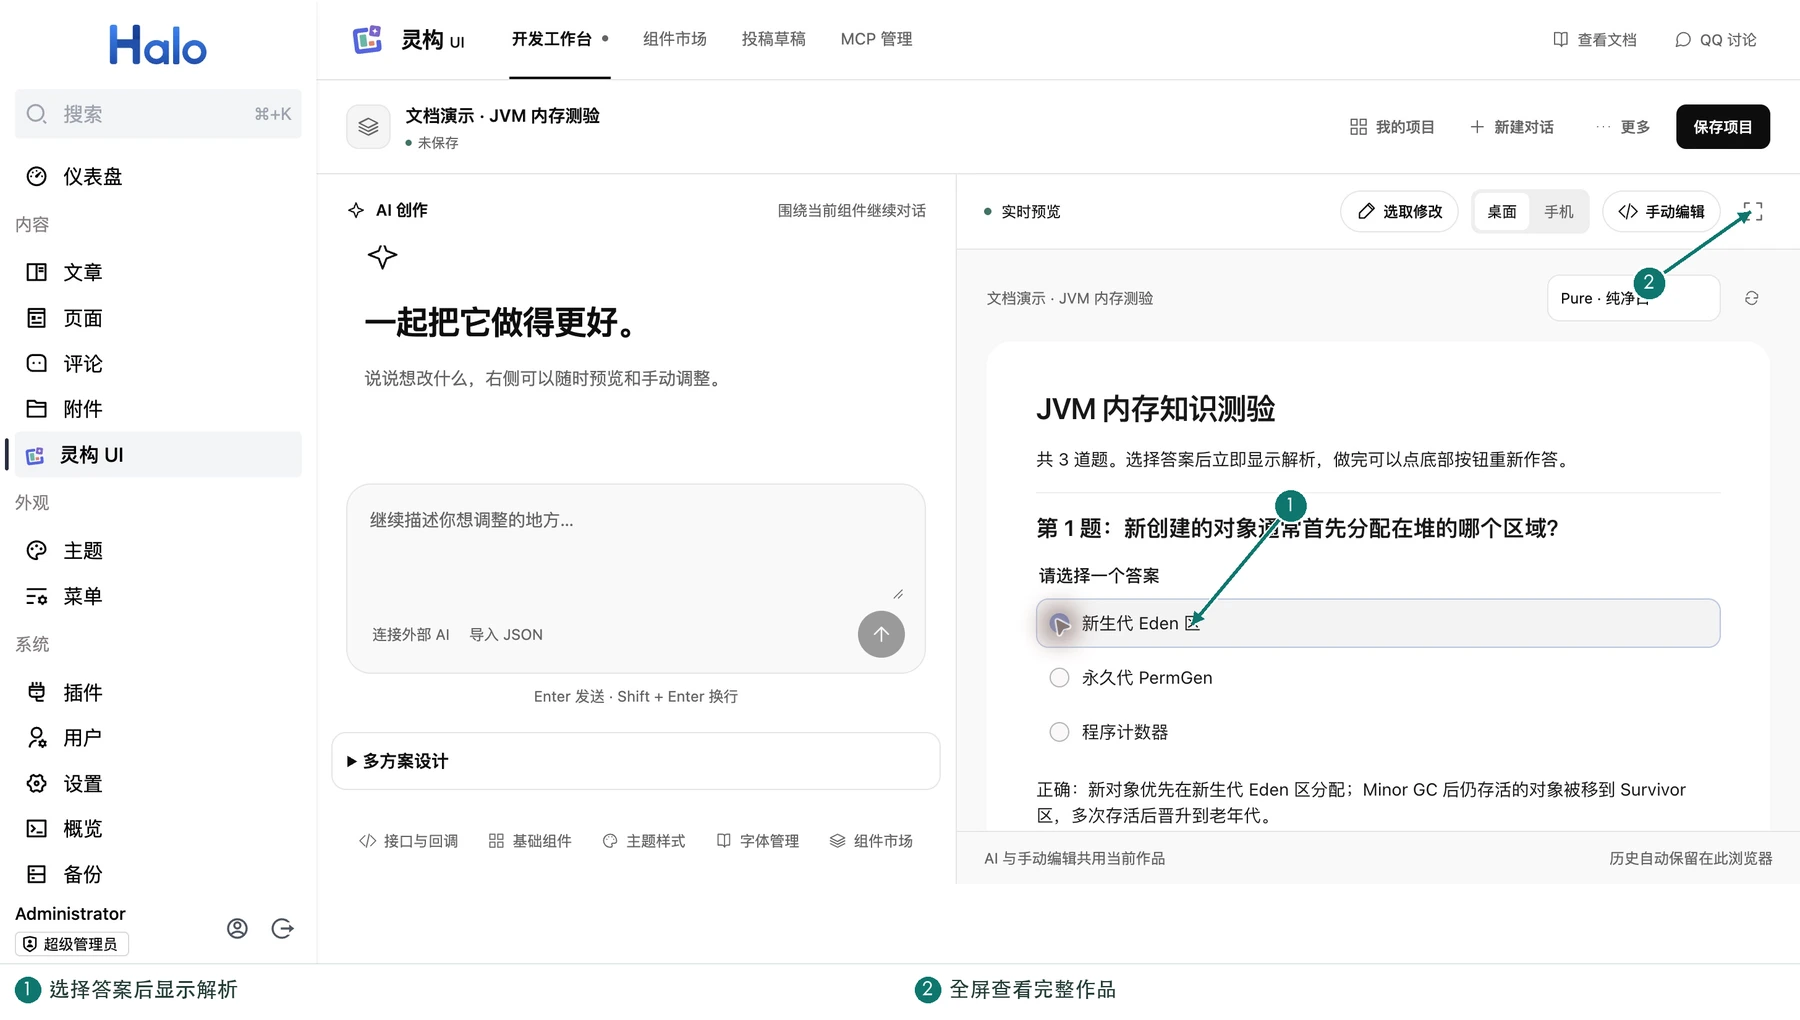
Task: Open 插件 in the sidebar
Action: point(158,692)
